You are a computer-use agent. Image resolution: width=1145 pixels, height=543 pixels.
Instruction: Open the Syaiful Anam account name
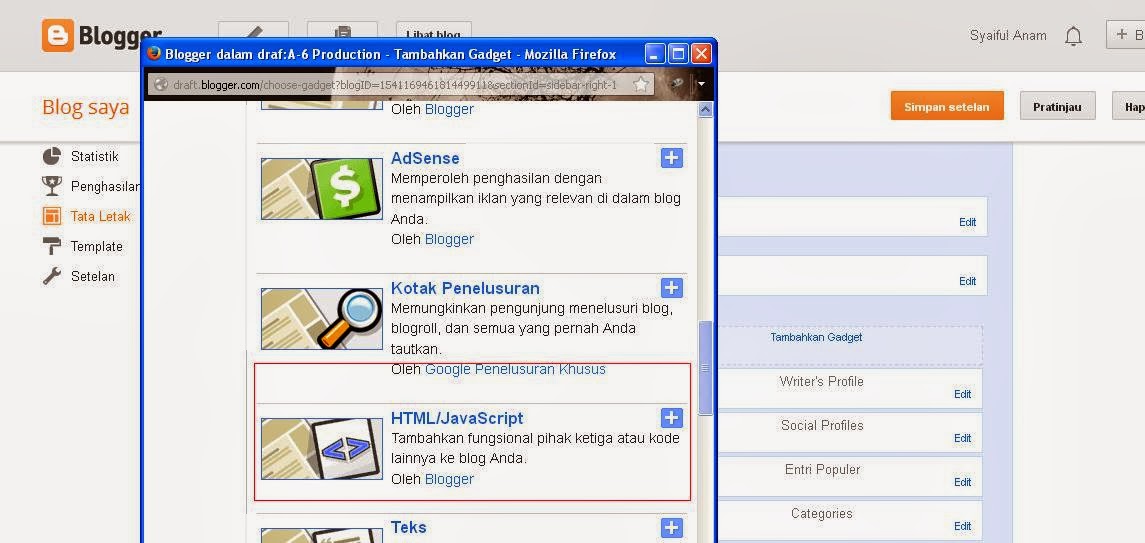(1008, 35)
